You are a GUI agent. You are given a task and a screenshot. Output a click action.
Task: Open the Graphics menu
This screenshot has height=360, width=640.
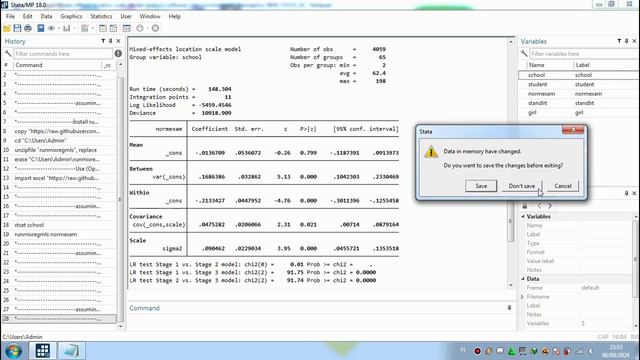[71, 16]
